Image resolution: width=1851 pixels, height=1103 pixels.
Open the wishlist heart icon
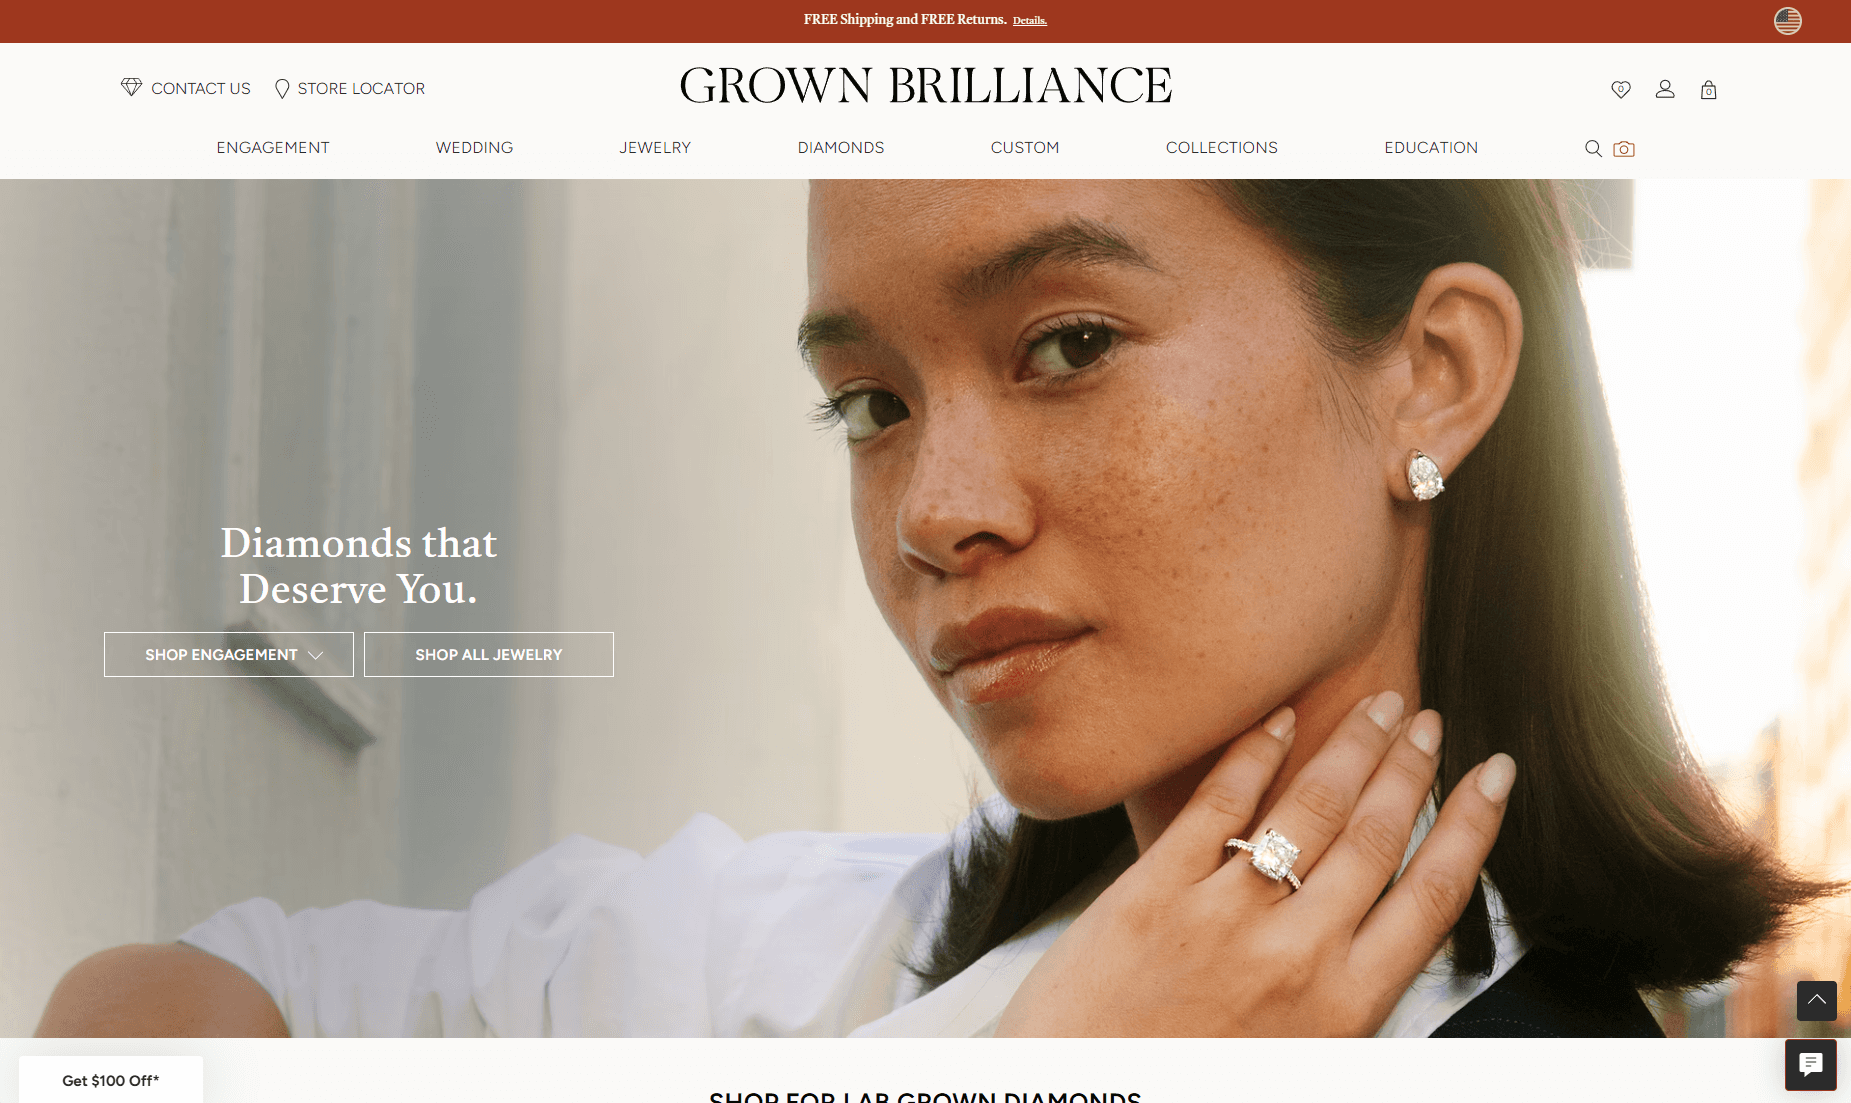(1621, 89)
